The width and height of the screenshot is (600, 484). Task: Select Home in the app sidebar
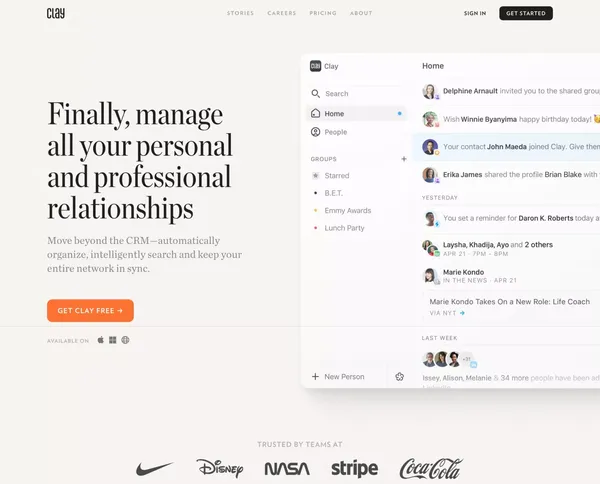pyautogui.click(x=356, y=114)
